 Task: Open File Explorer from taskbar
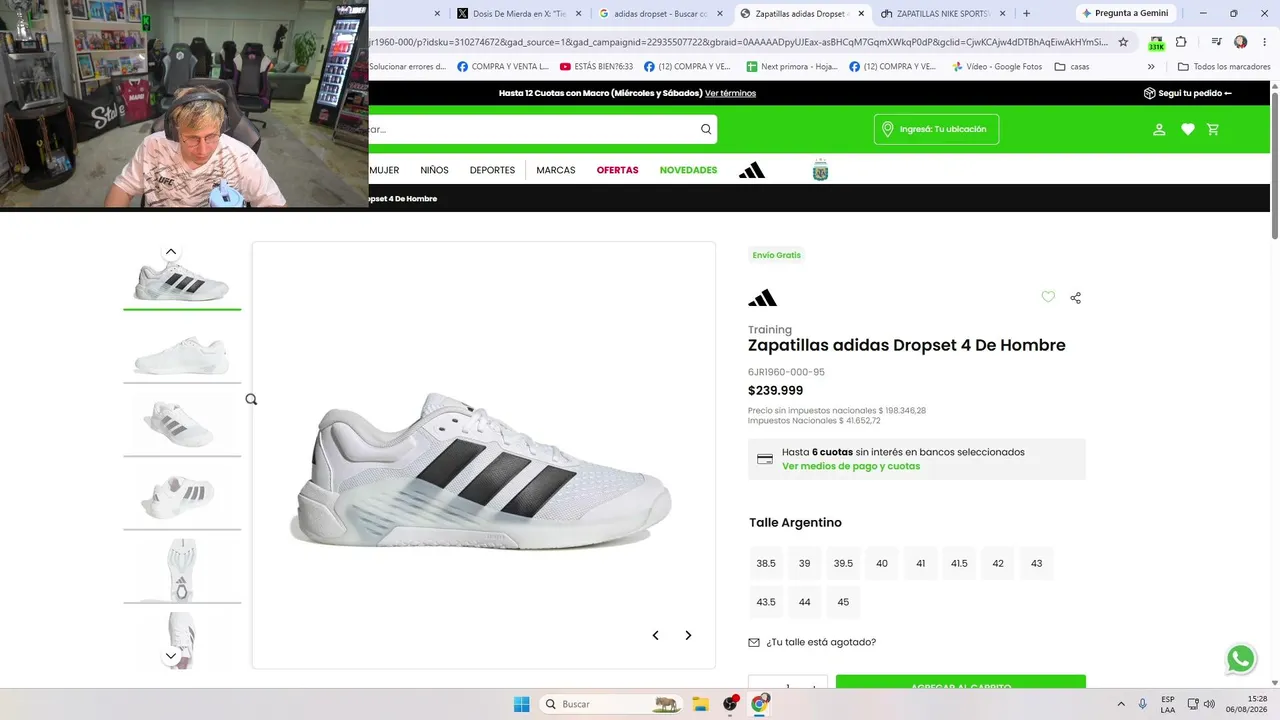click(x=700, y=704)
